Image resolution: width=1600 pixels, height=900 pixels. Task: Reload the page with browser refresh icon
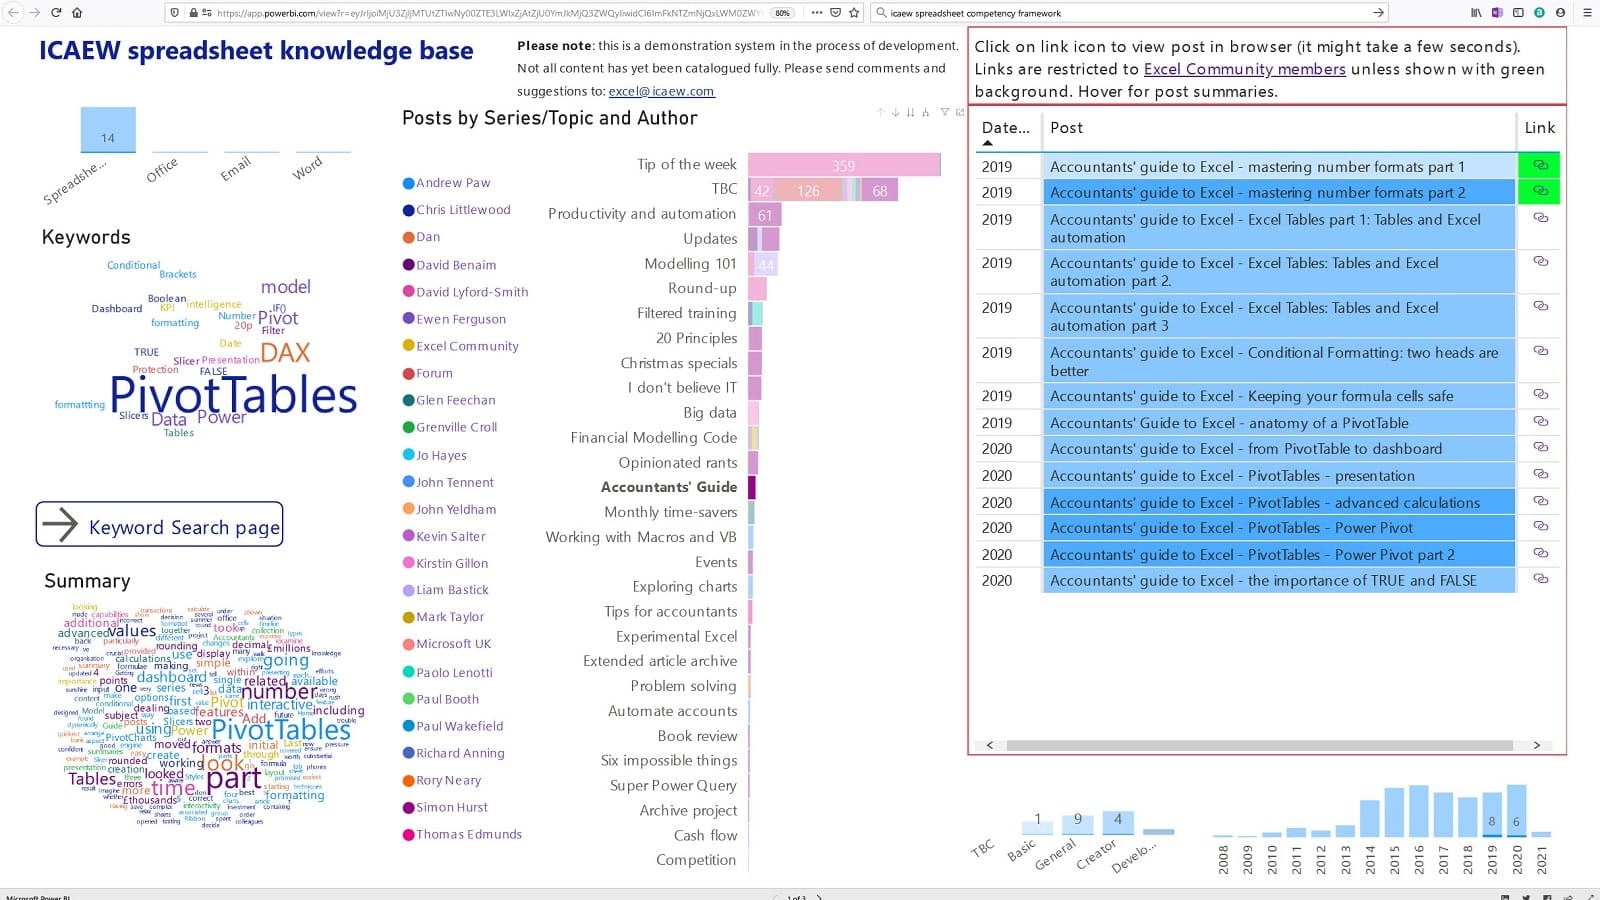(x=56, y=13)
